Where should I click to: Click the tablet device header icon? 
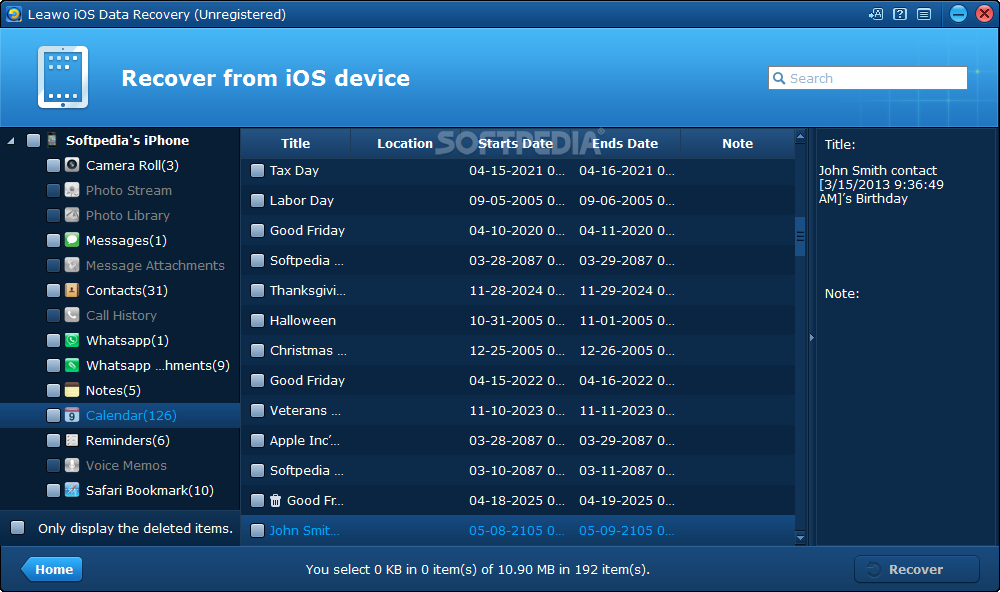click(x=62, y=77)
